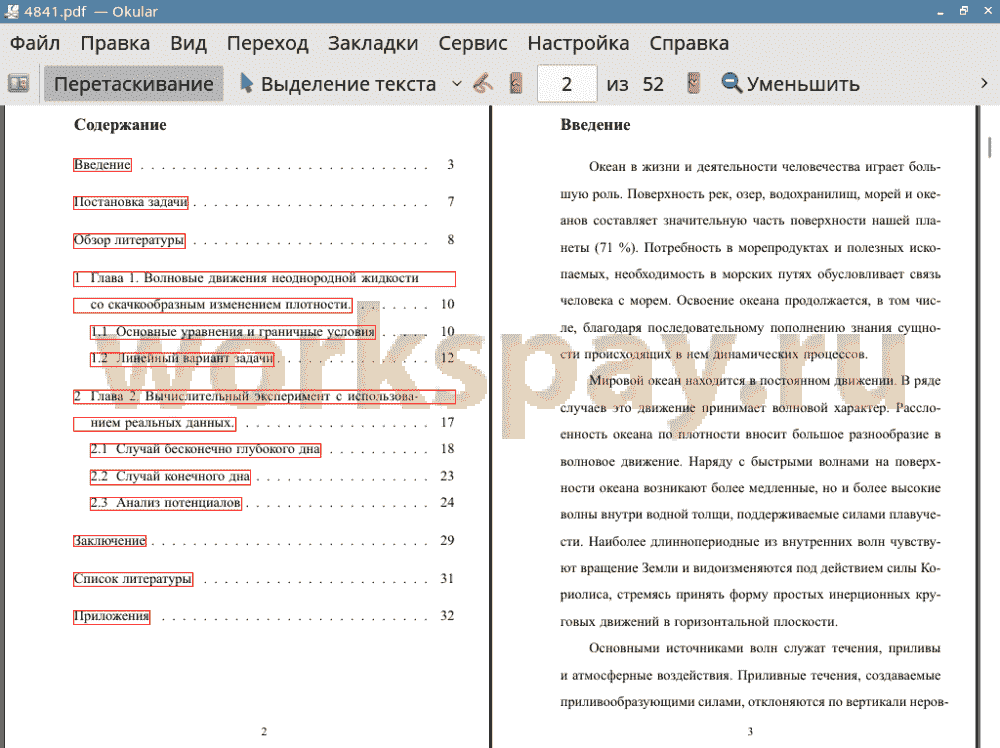This screenshot has width=1000, height=748.
Task: Follow the Обзор литературы contents link
Action: 129,240
